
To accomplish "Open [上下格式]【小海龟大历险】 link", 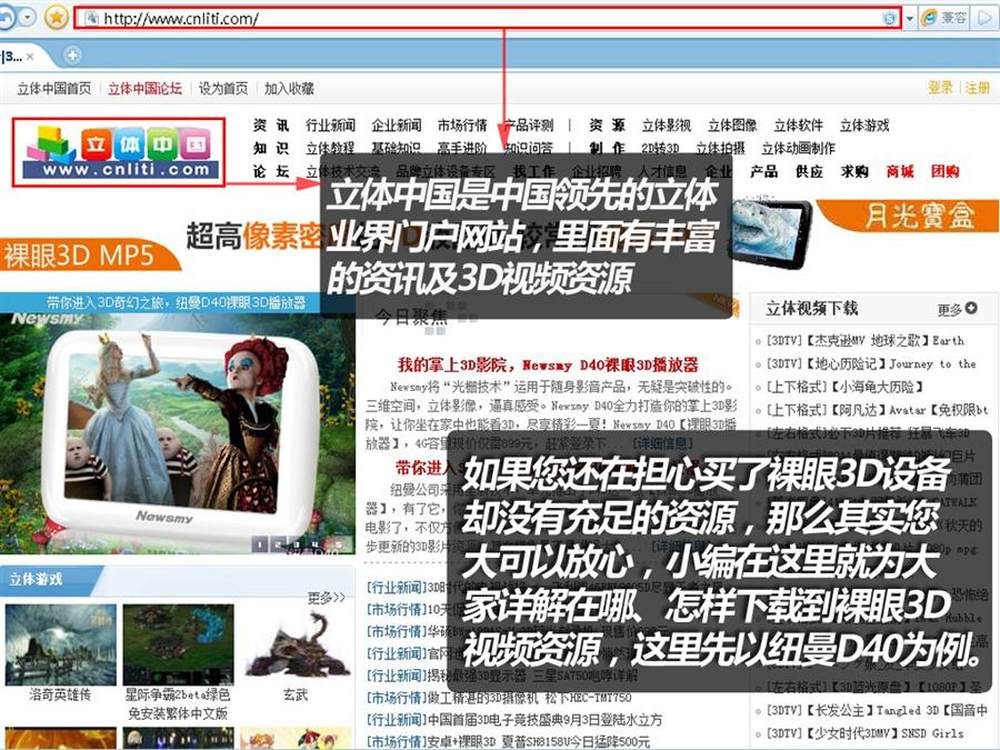I will [845, 386].
